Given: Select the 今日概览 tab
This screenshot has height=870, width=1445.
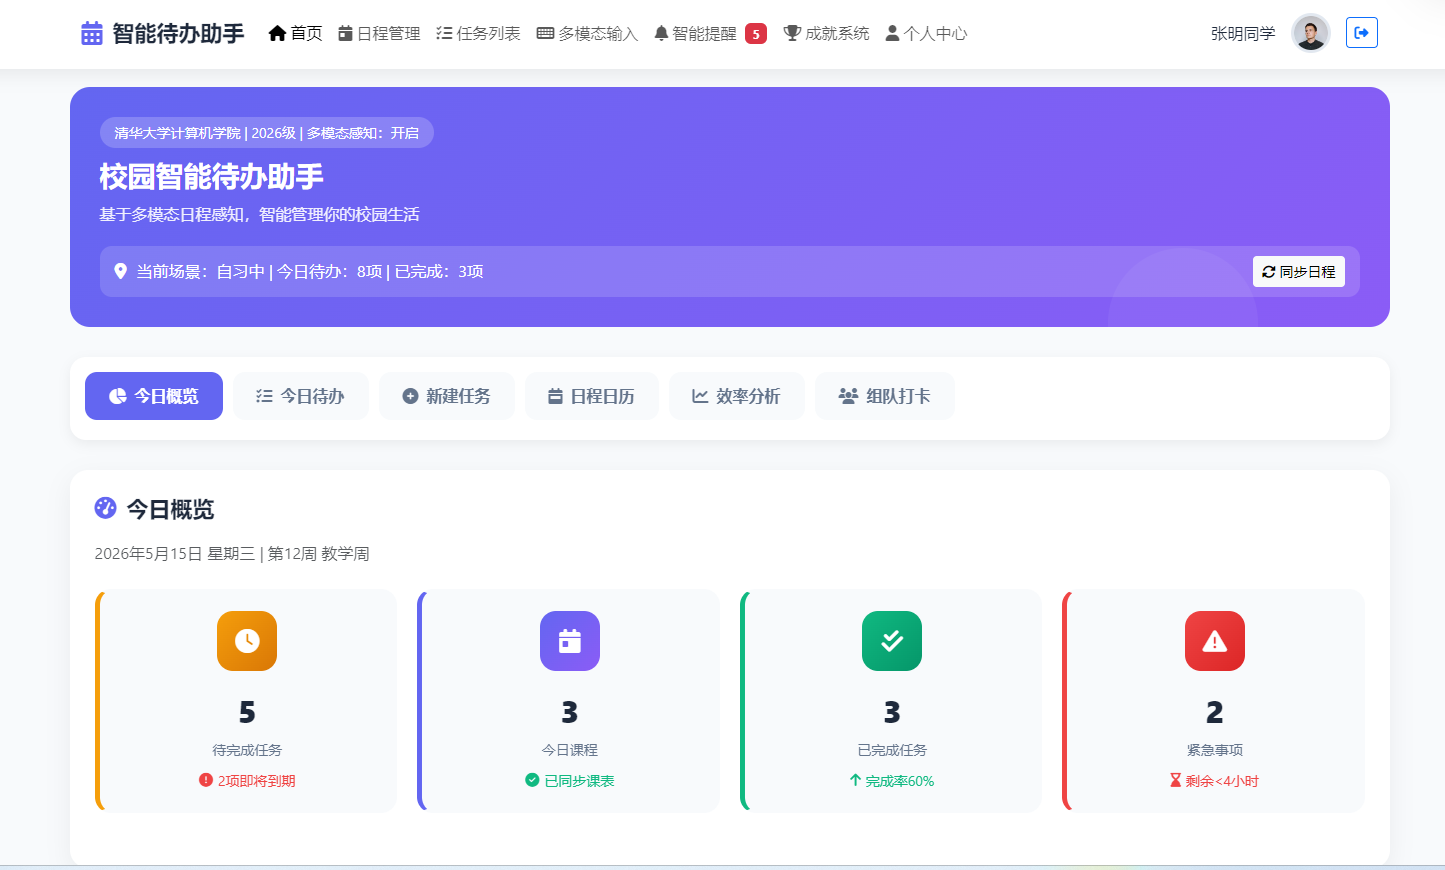Looking at the screenshot, I should 154,396.
